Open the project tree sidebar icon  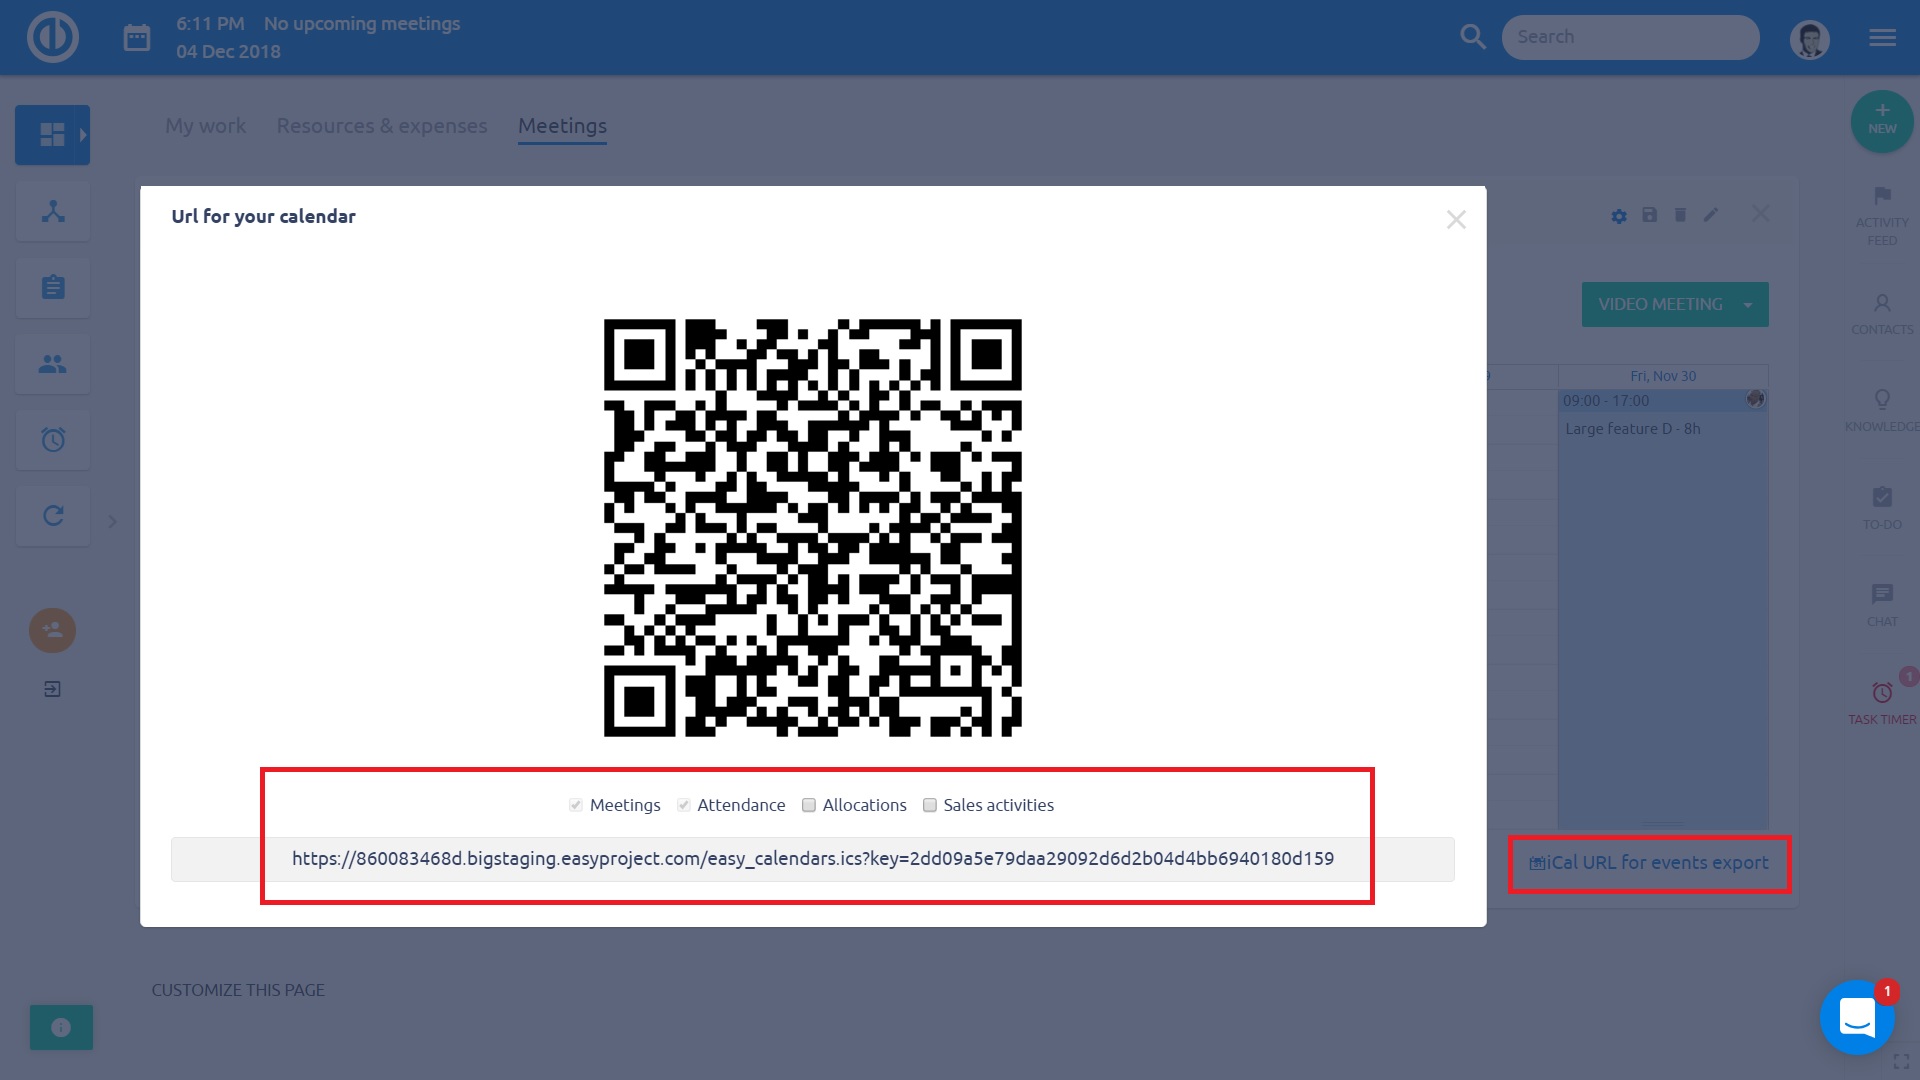pyautogui.click(x=53, y=212)
